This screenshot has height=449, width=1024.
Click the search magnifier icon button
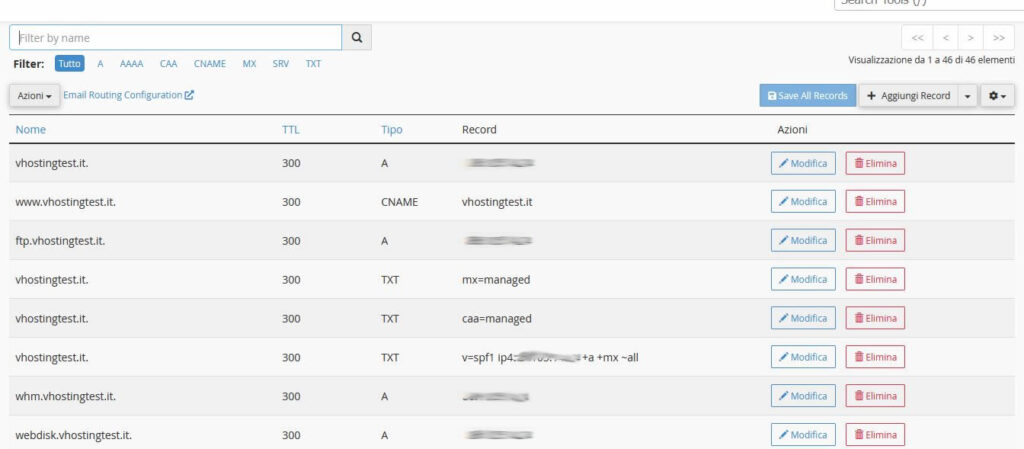pos(357,38)
